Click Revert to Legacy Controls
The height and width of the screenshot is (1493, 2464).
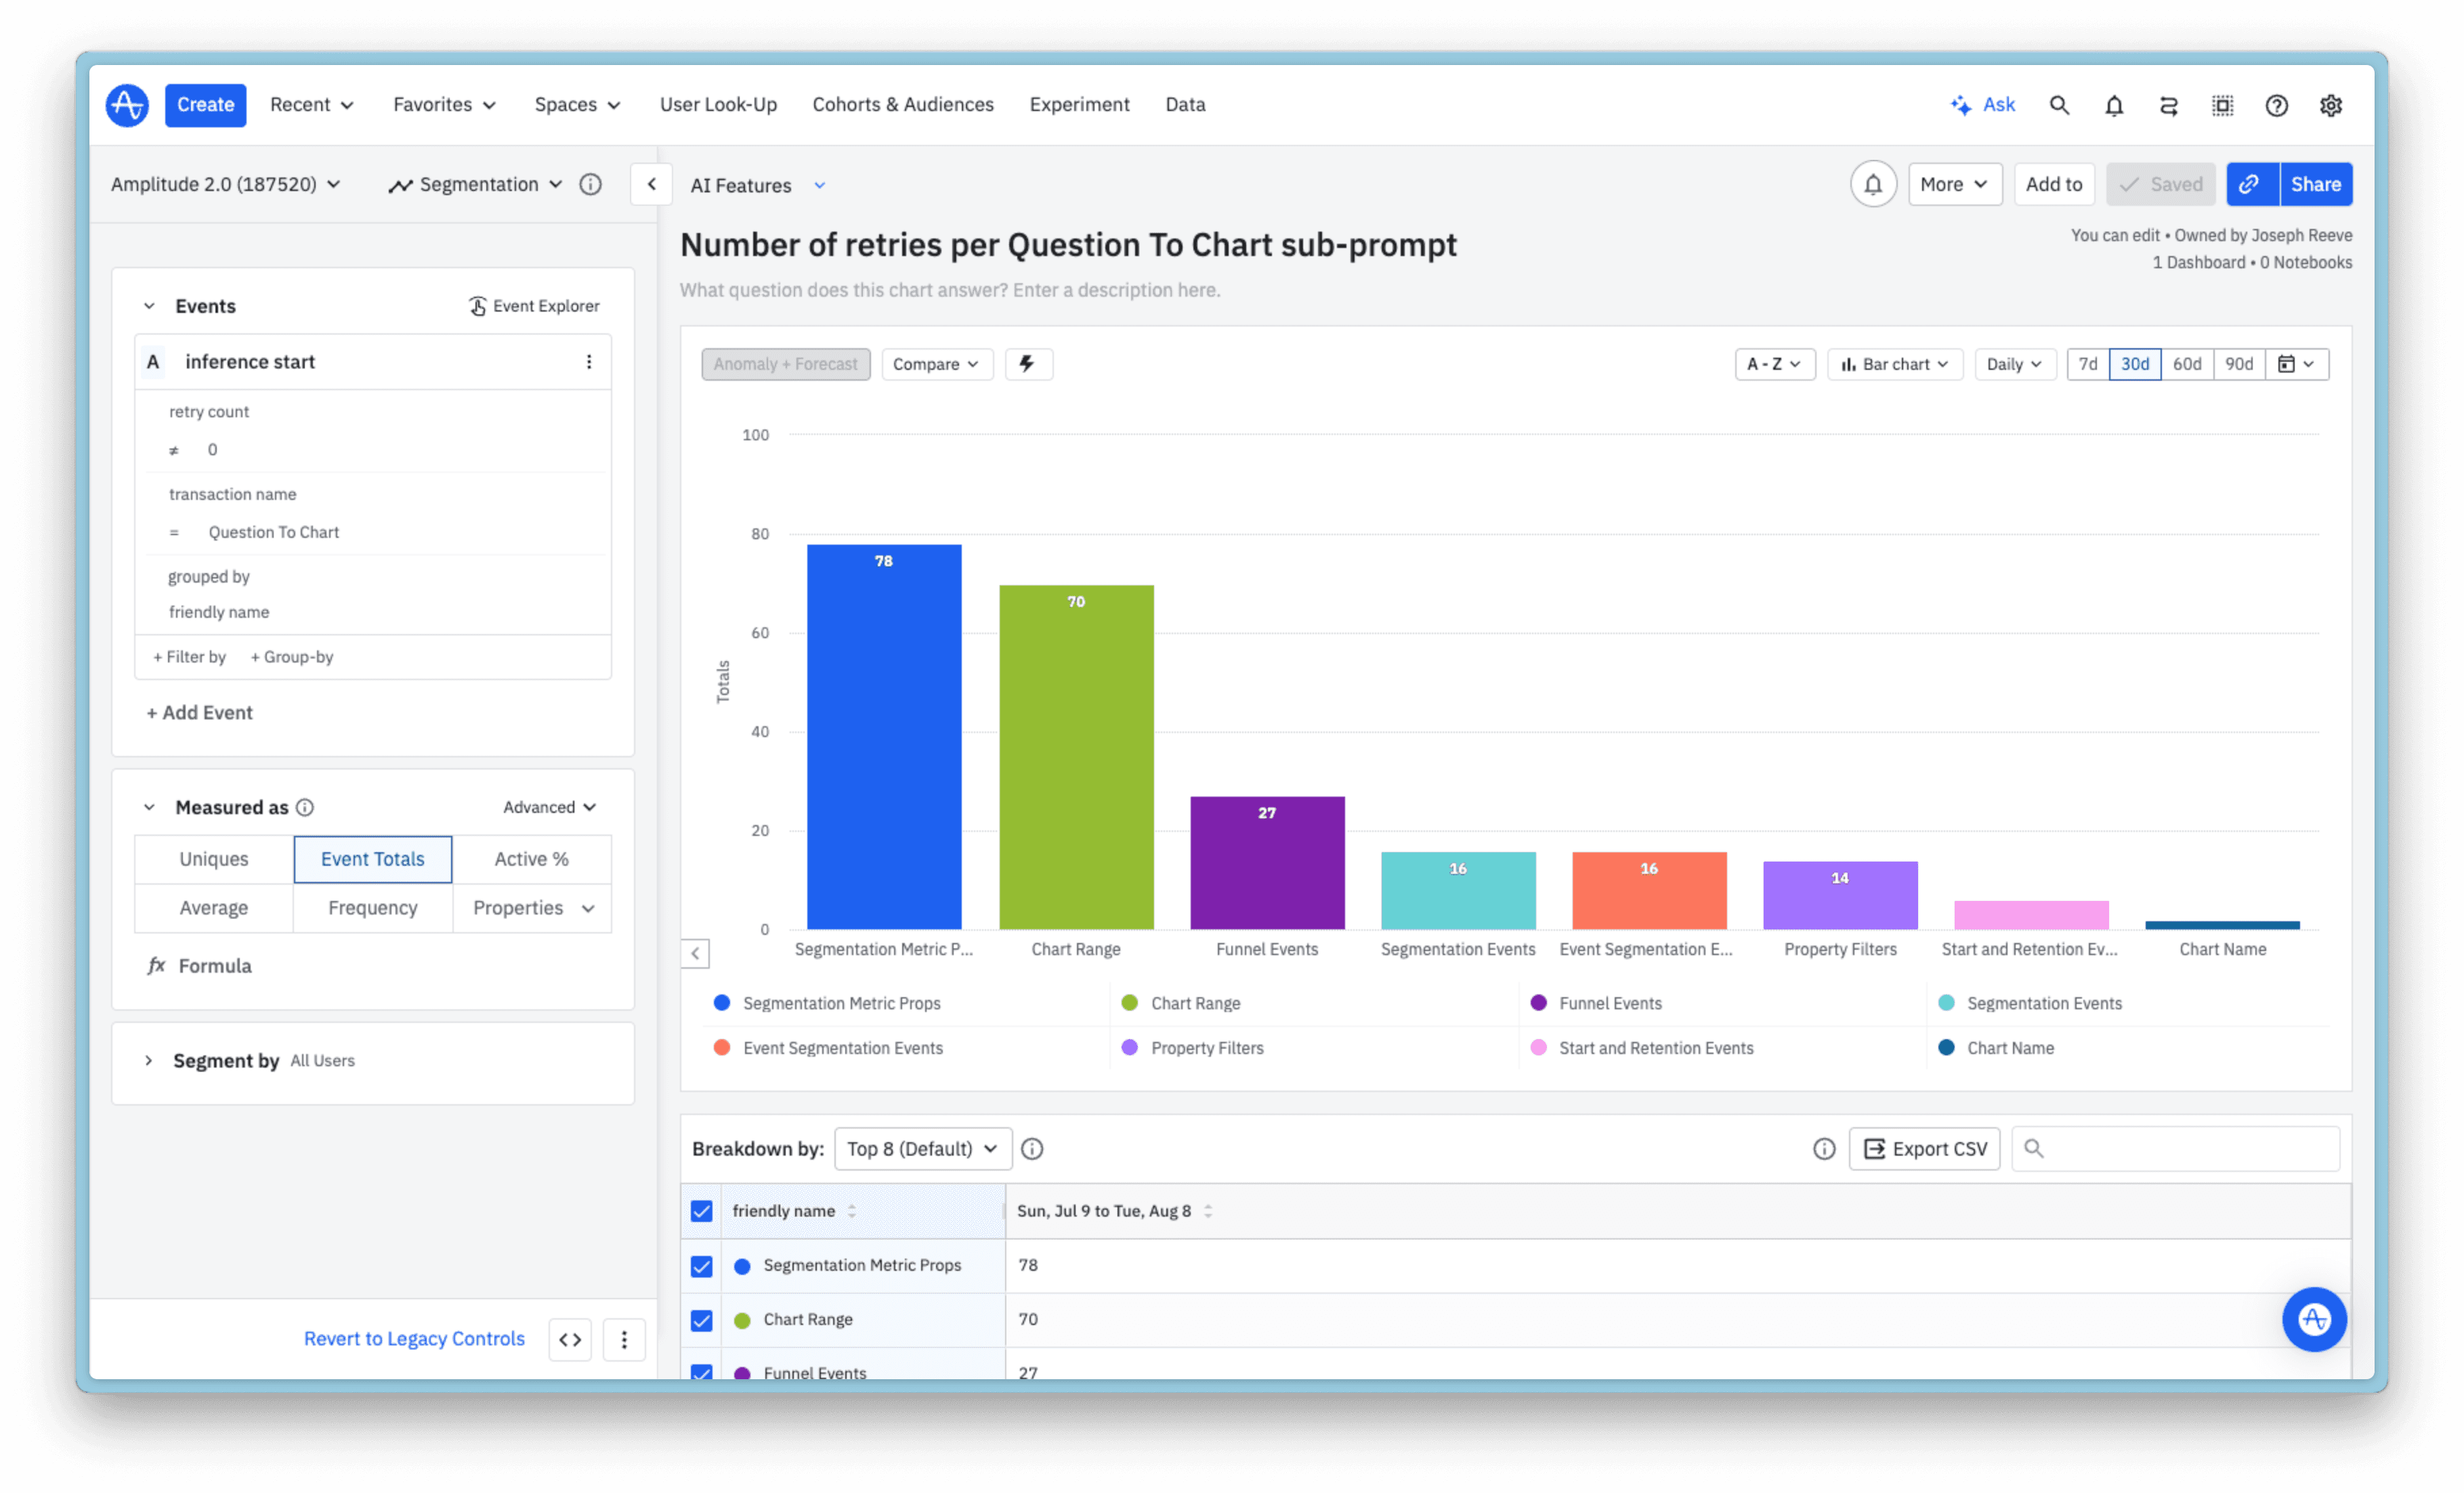click(413, 1338)
